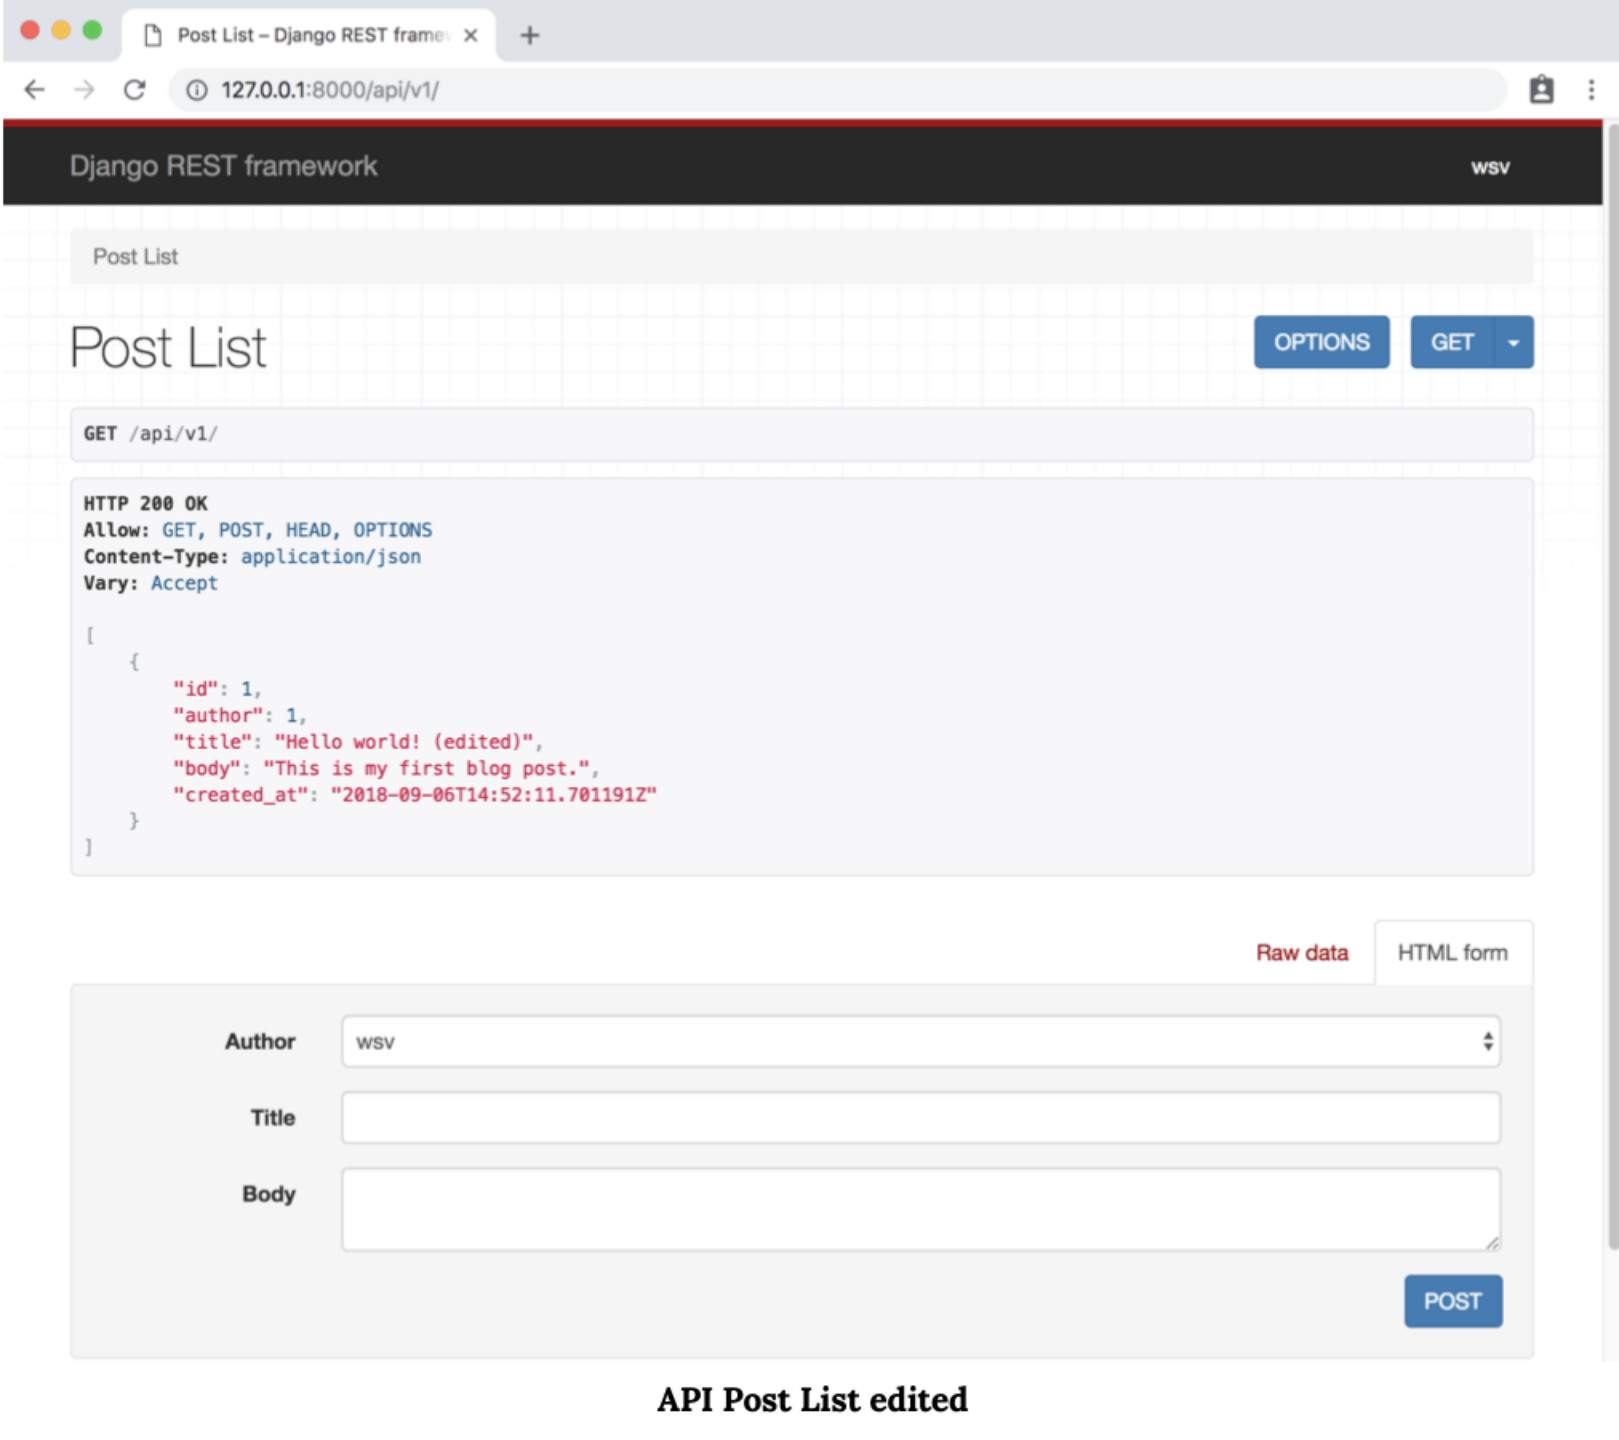Open the browser profile icon
The width and height of the screenshot is (1619, 1440).
tap(1541, 90)
